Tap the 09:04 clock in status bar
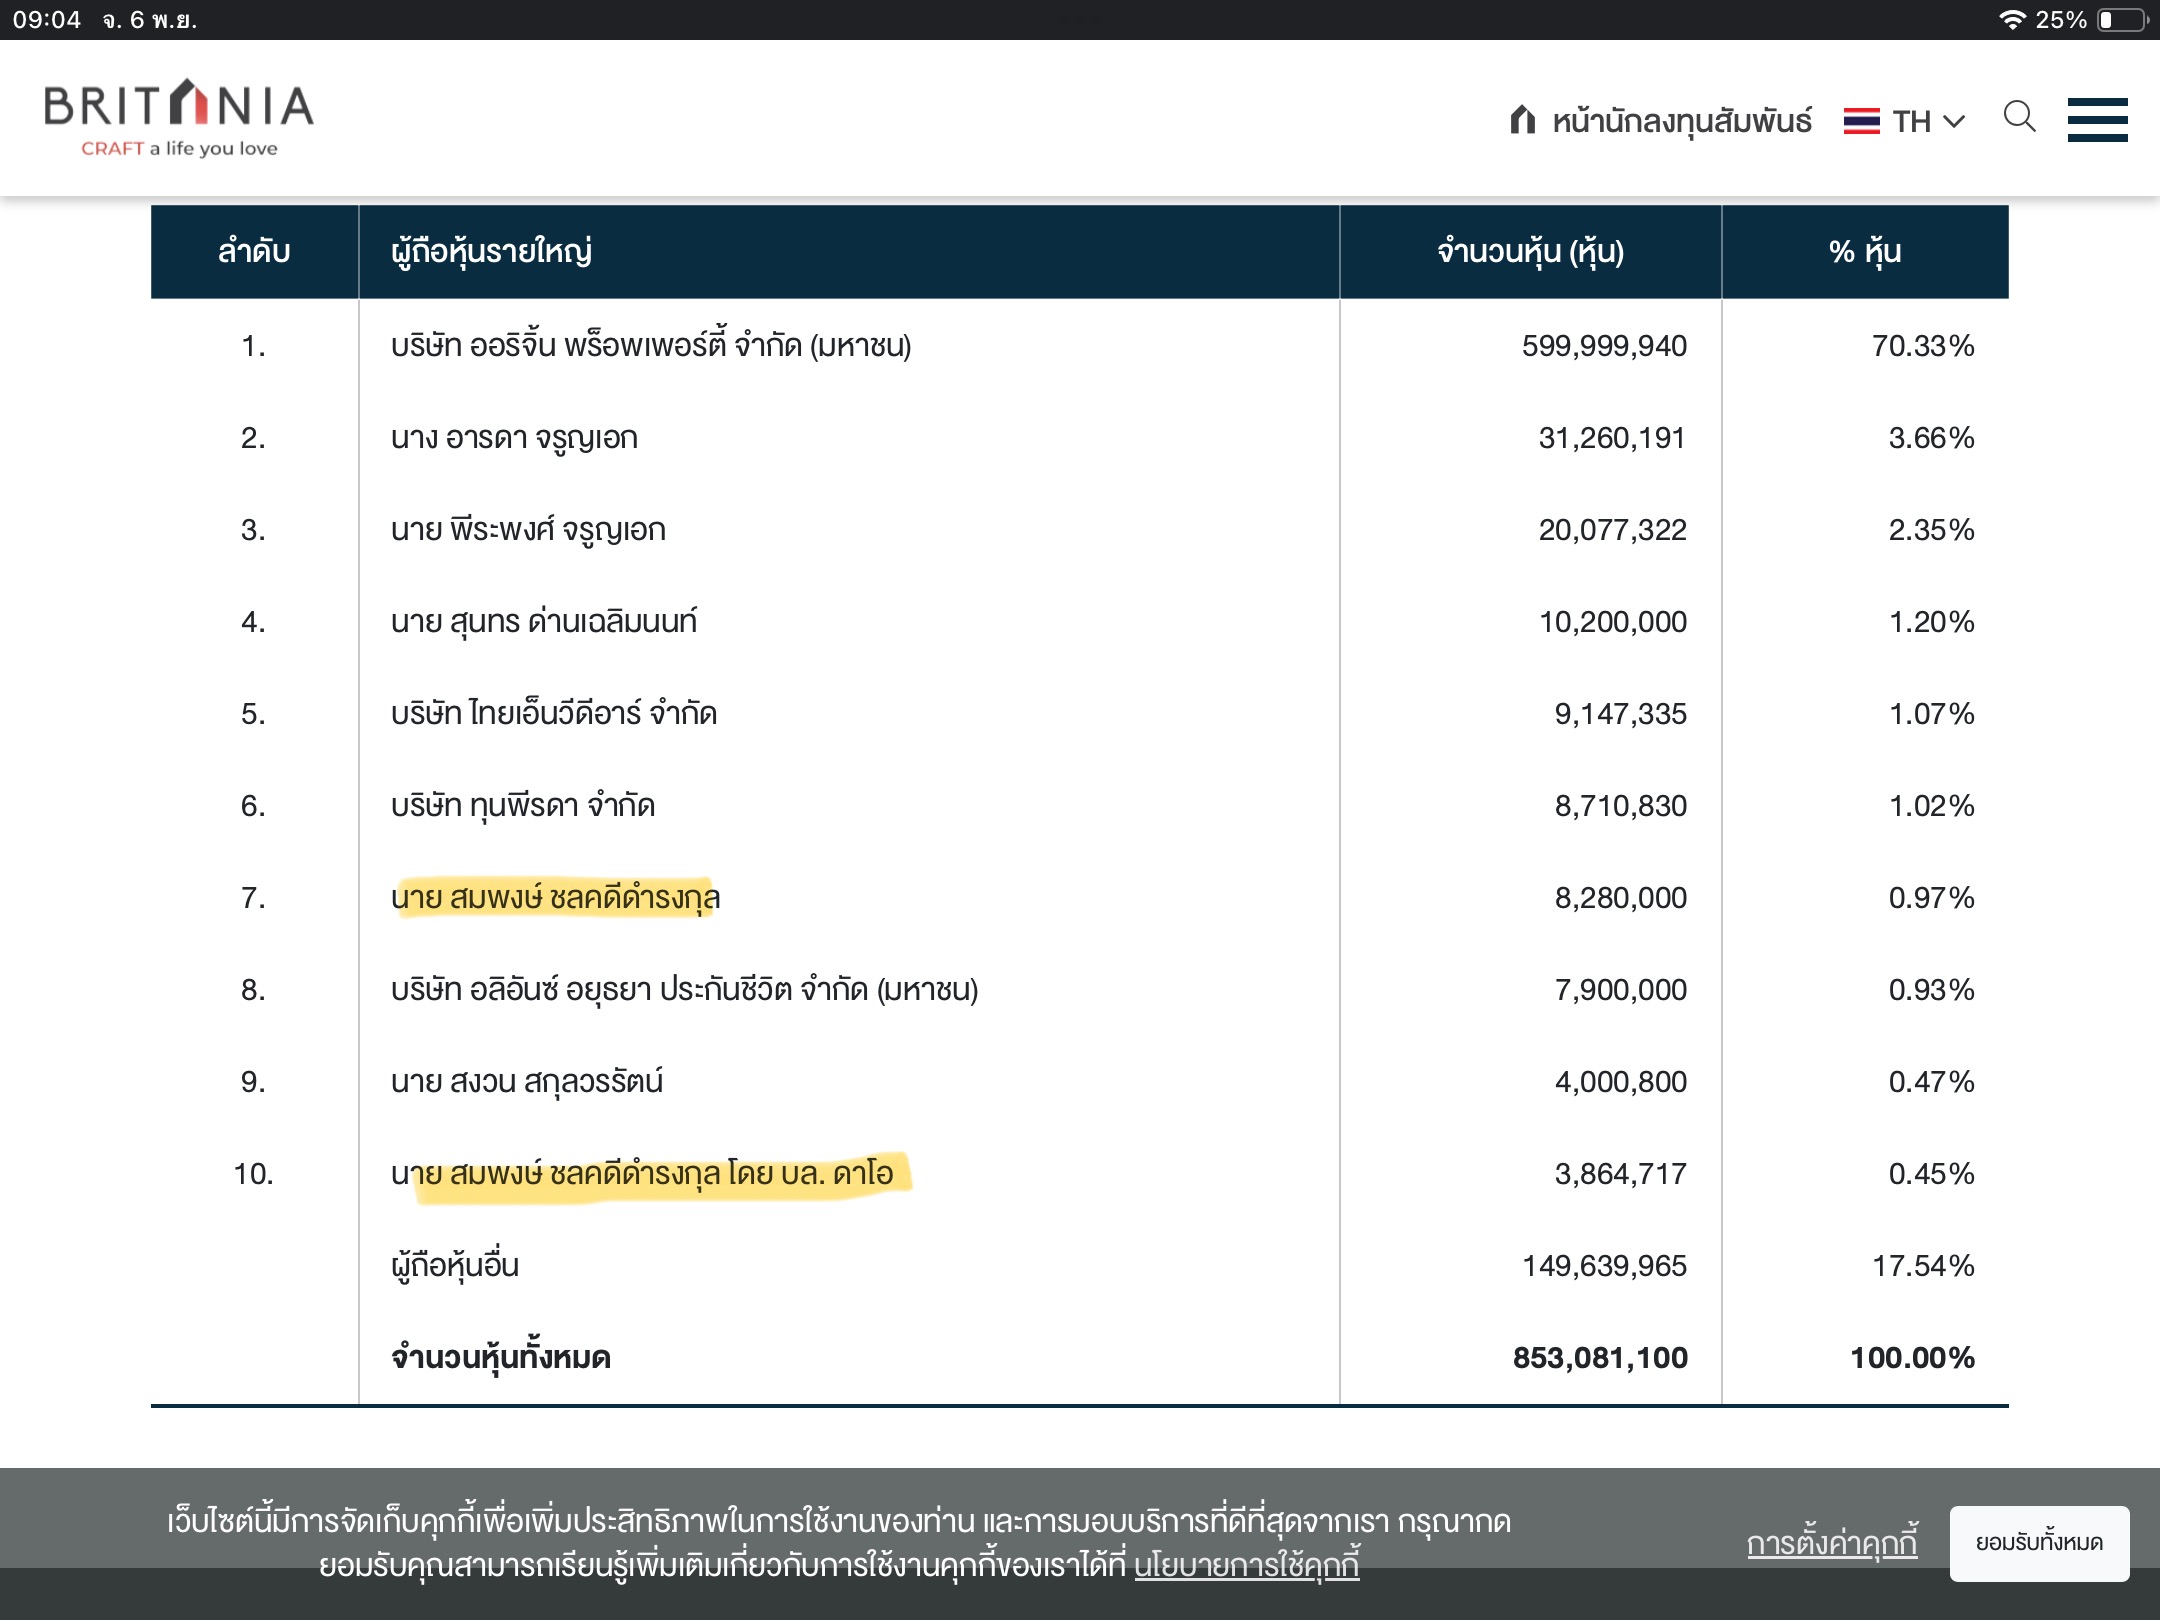The image size is (2160, 1620). pyautogui.click(x=47, y=20)
